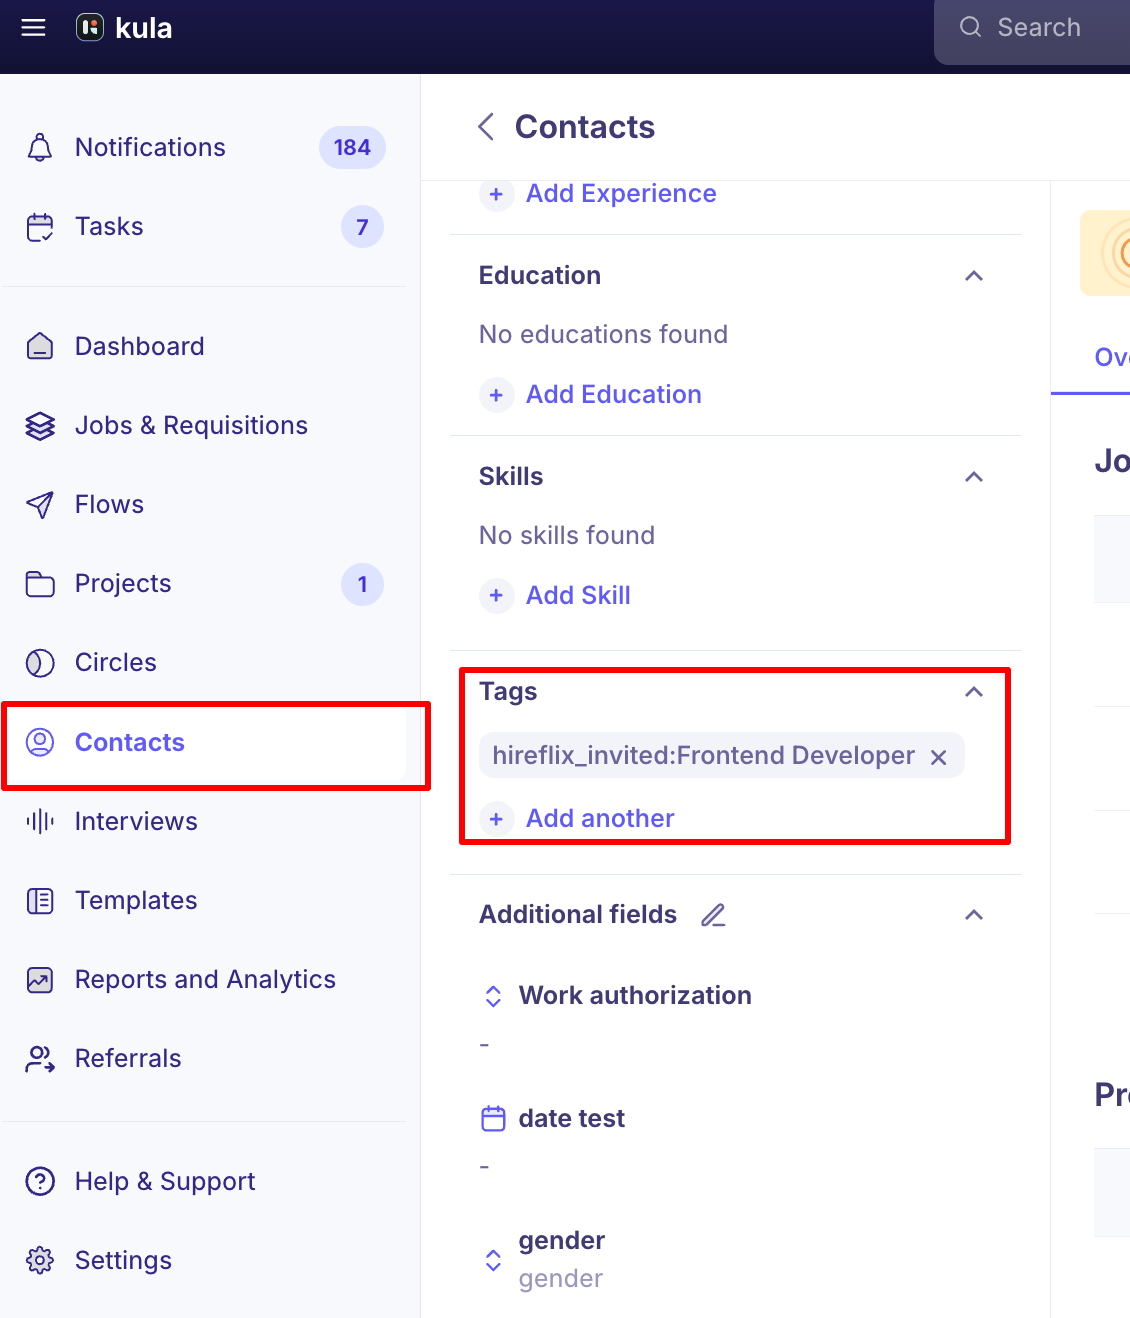
Task: Click the Notifications bell icon
Action: [x=40, y=147]
